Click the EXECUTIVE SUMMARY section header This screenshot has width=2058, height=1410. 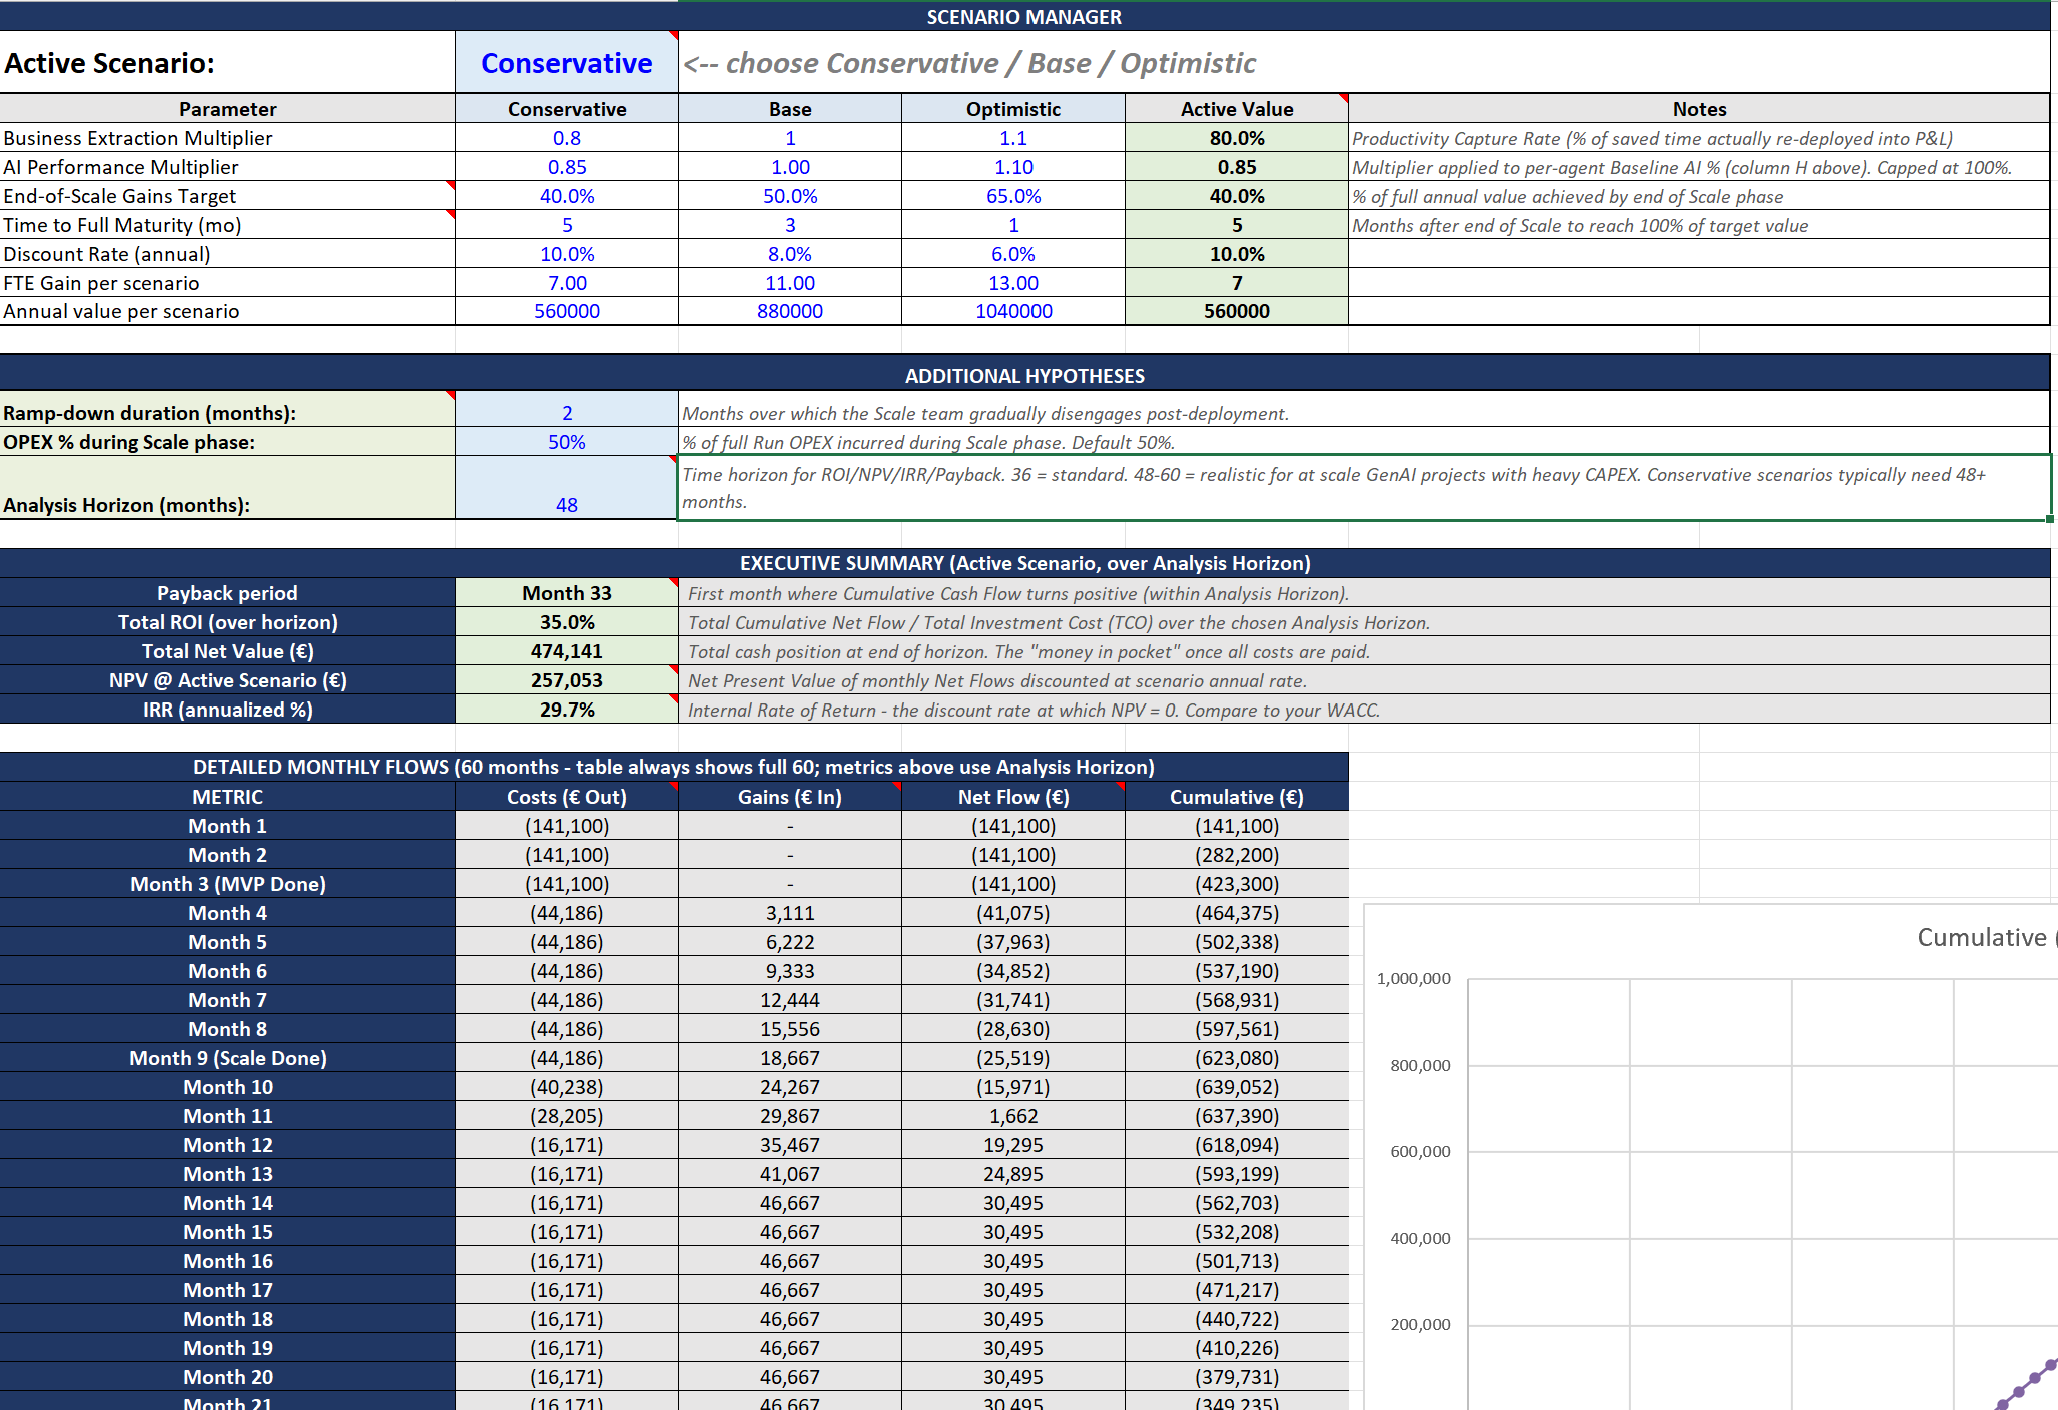click(x=1024, y=563)
